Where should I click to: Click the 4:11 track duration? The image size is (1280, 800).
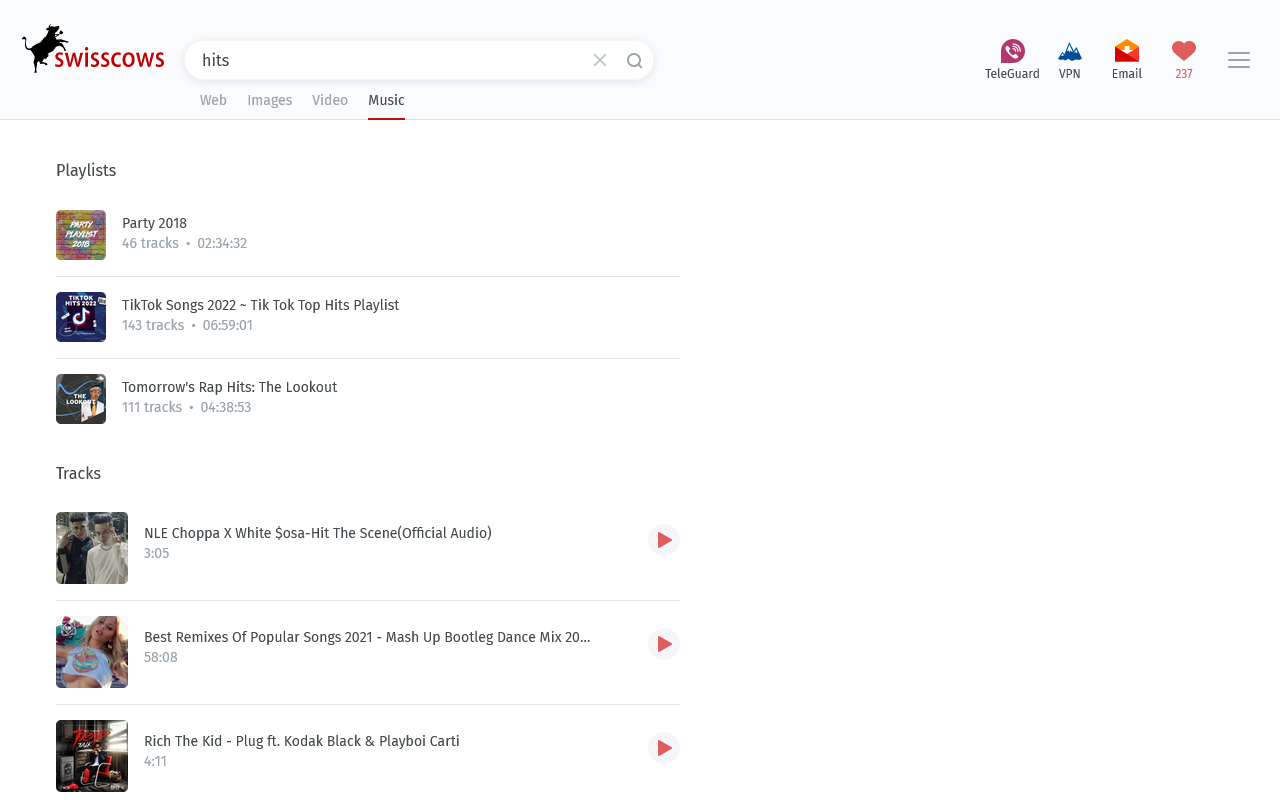(155, 762)
